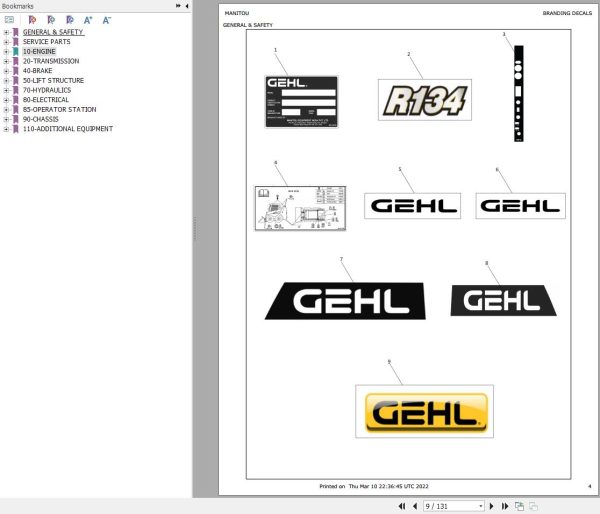The height and width of the screenshot is (514, 600).
Task: Click the Printed on timestamp footer text
Action: (374, 486)
